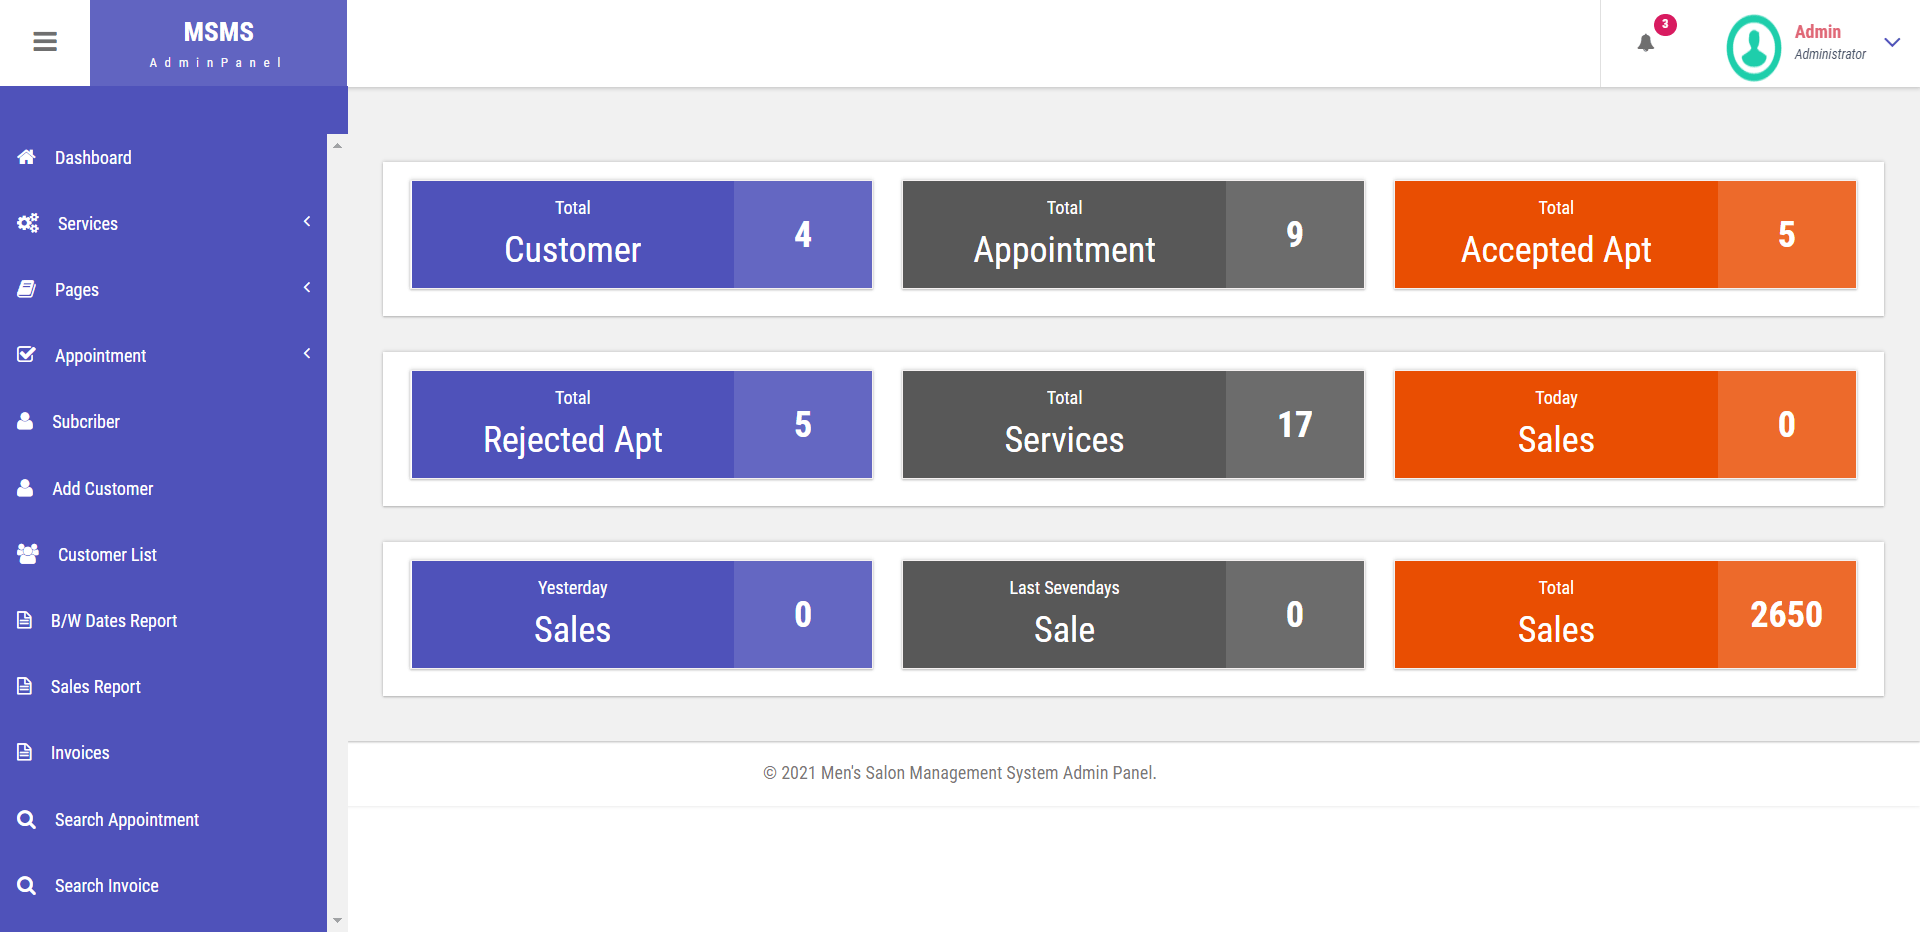Select the Total Customer card
The width and height of the screenshot is (1920, 932).
click(641, 235)
